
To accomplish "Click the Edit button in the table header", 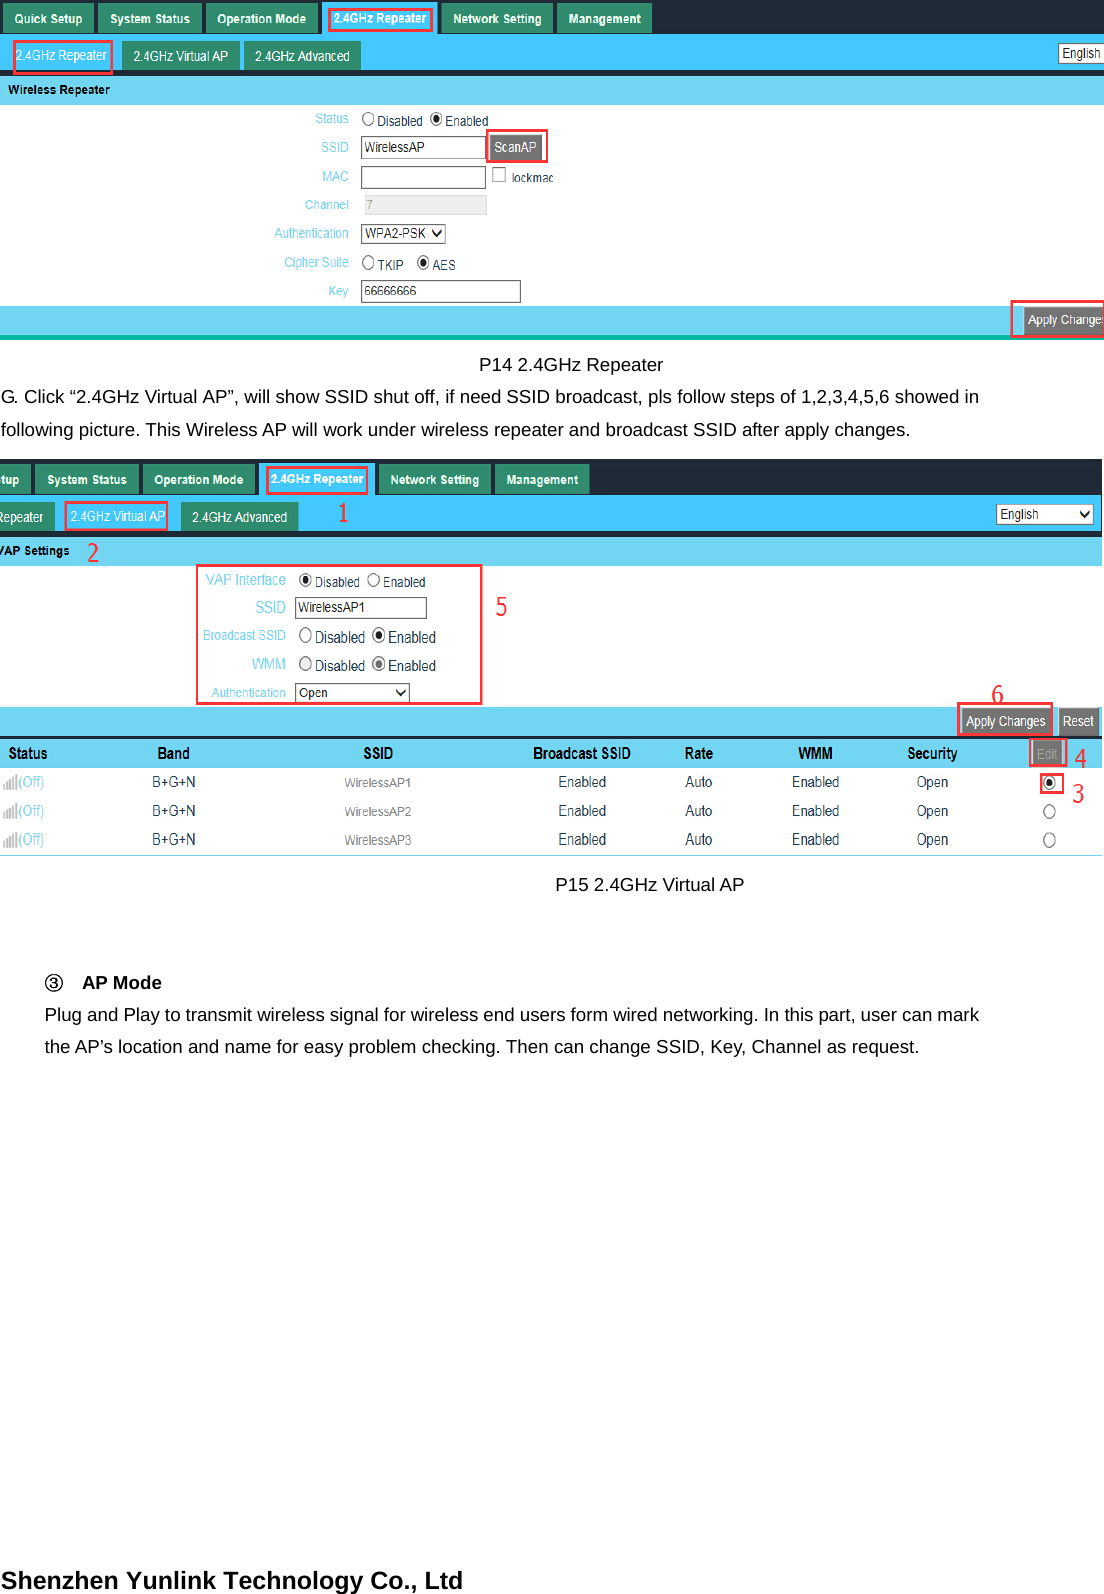I will tap(1047, 754).
